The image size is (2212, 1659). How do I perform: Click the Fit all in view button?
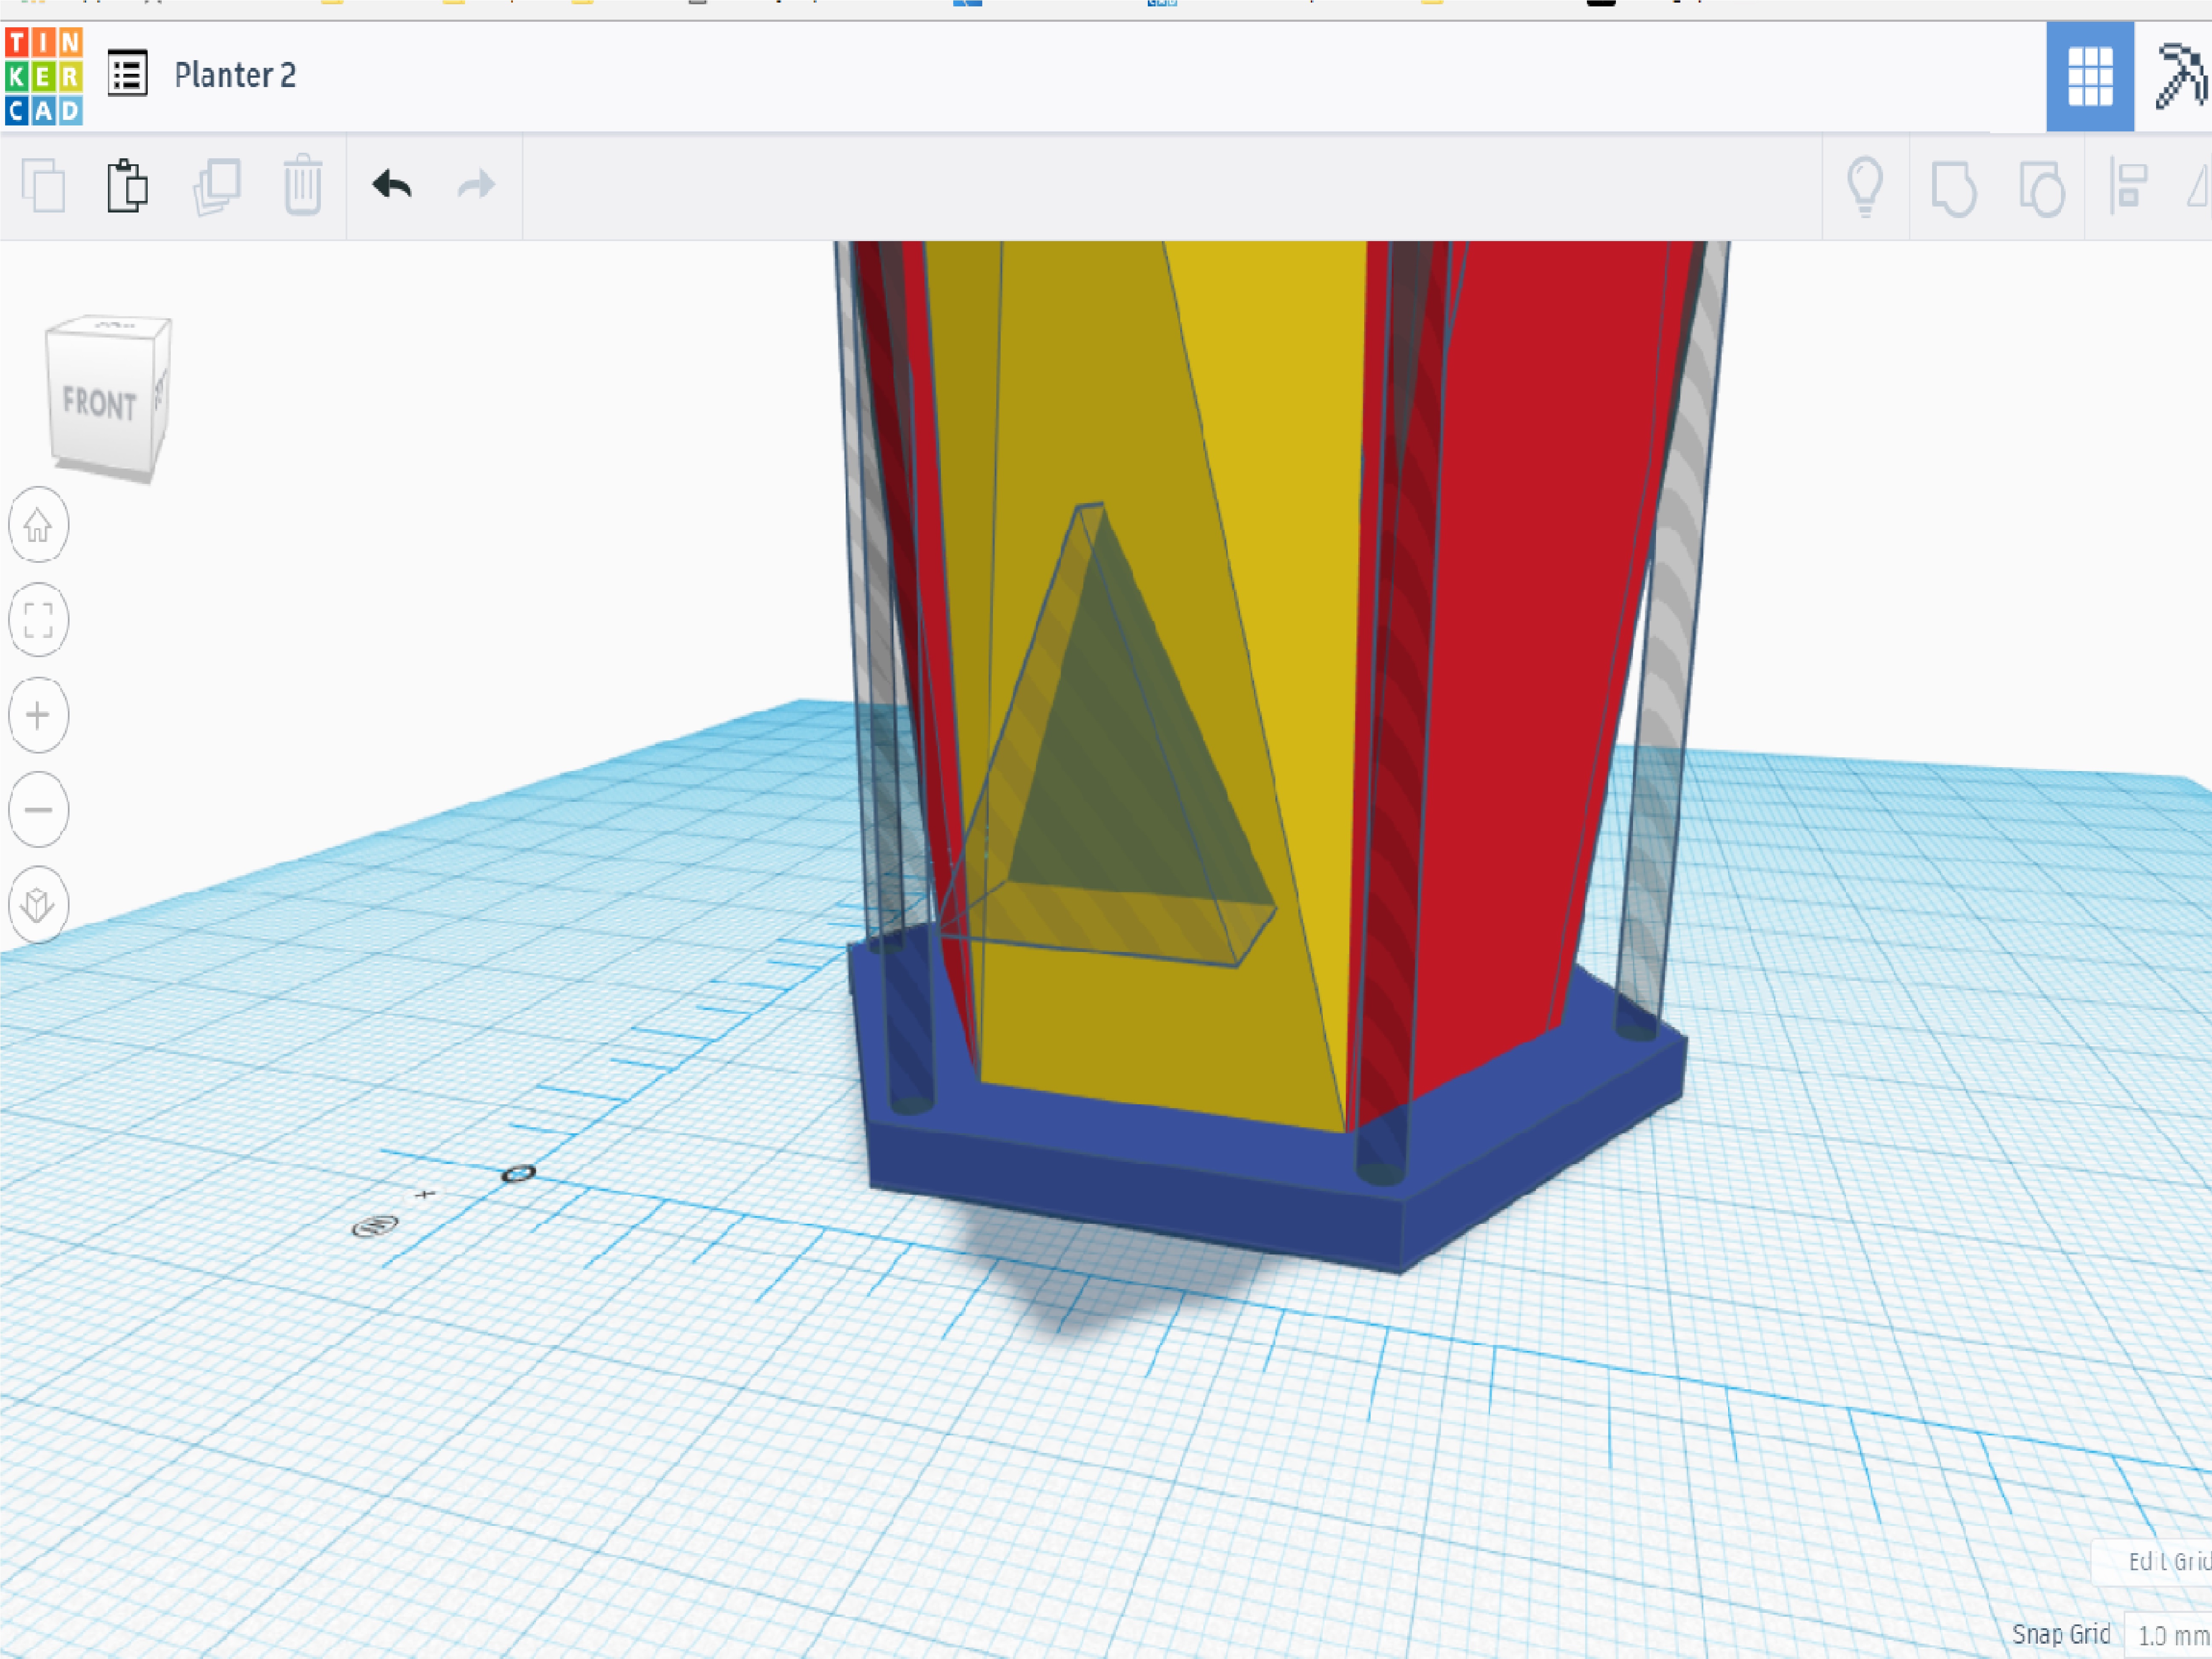click(38, 620)
